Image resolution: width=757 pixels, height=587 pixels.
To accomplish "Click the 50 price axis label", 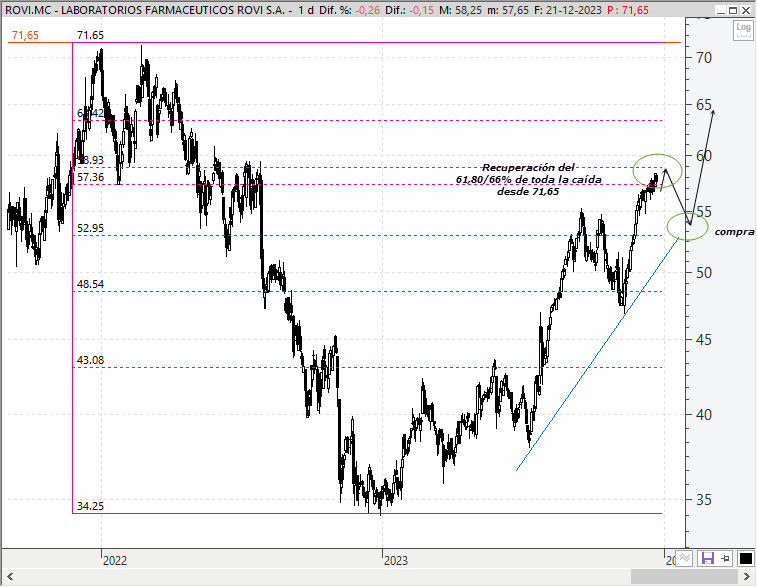I will (x=704, y=273).
